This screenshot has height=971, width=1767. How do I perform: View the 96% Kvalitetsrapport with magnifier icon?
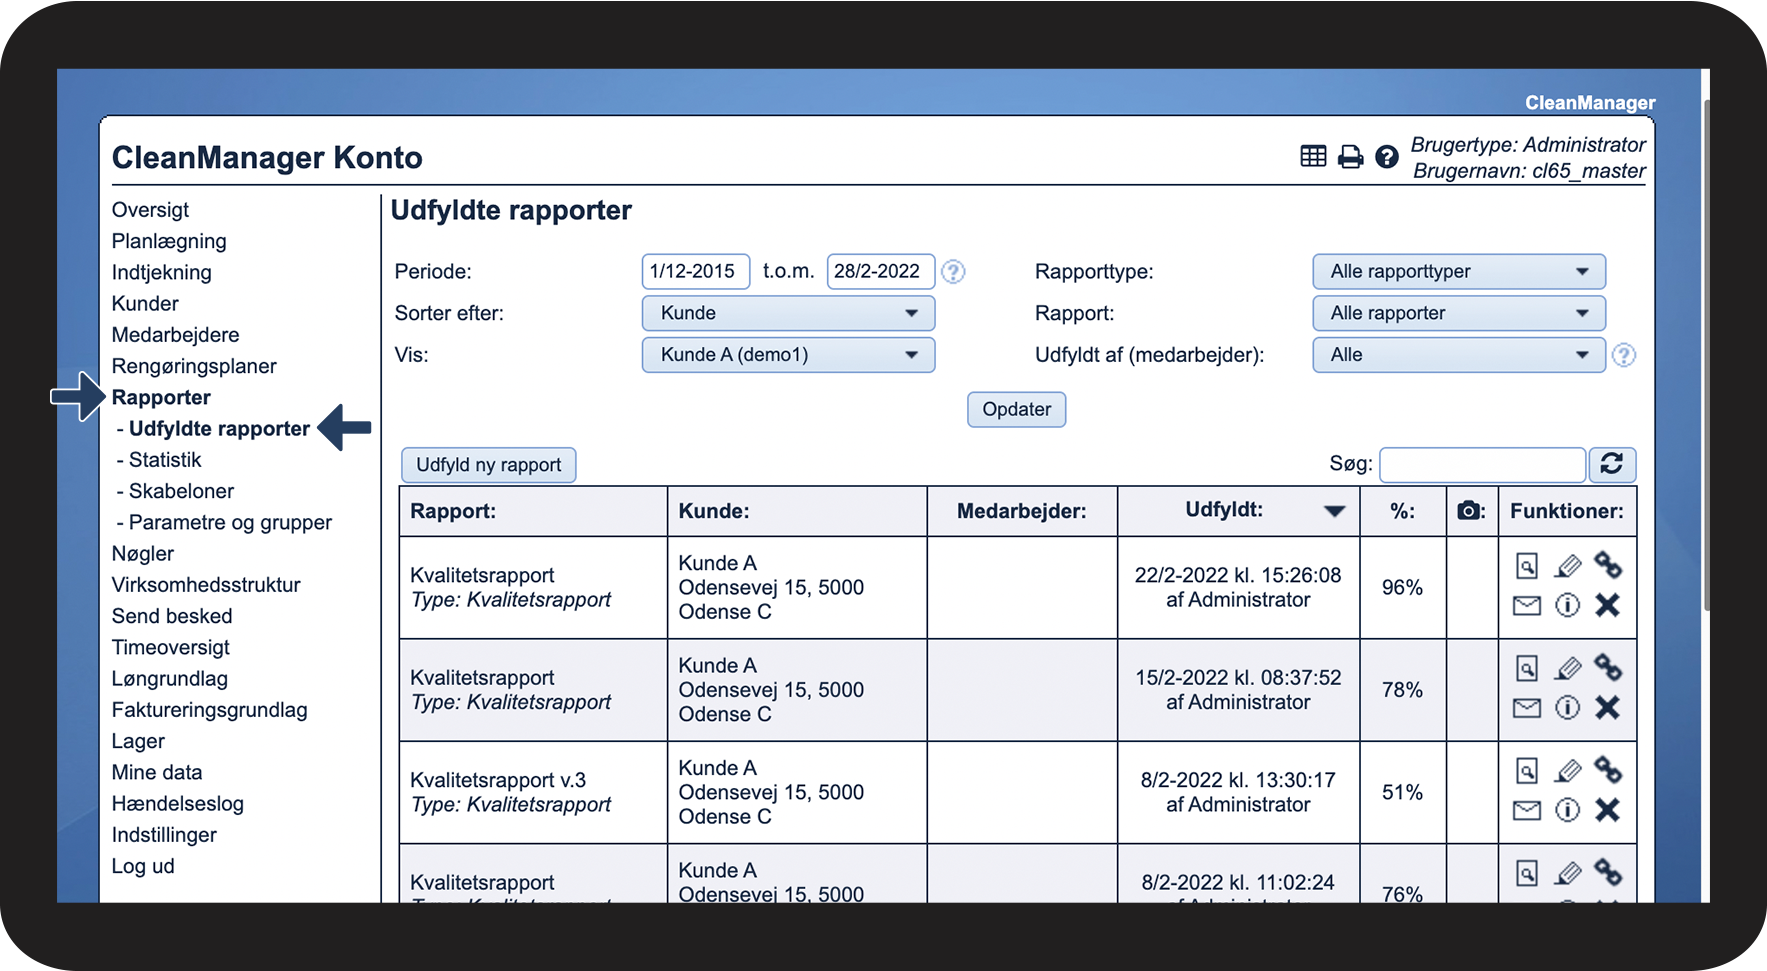coord(1526,566)
